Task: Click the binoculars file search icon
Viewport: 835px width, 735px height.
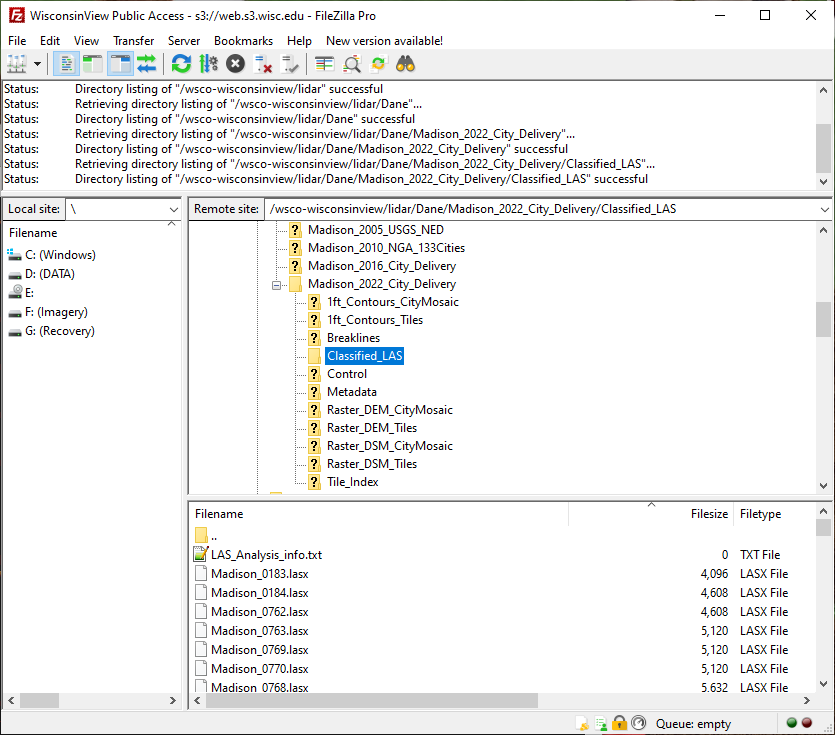Action: [405, 64]
